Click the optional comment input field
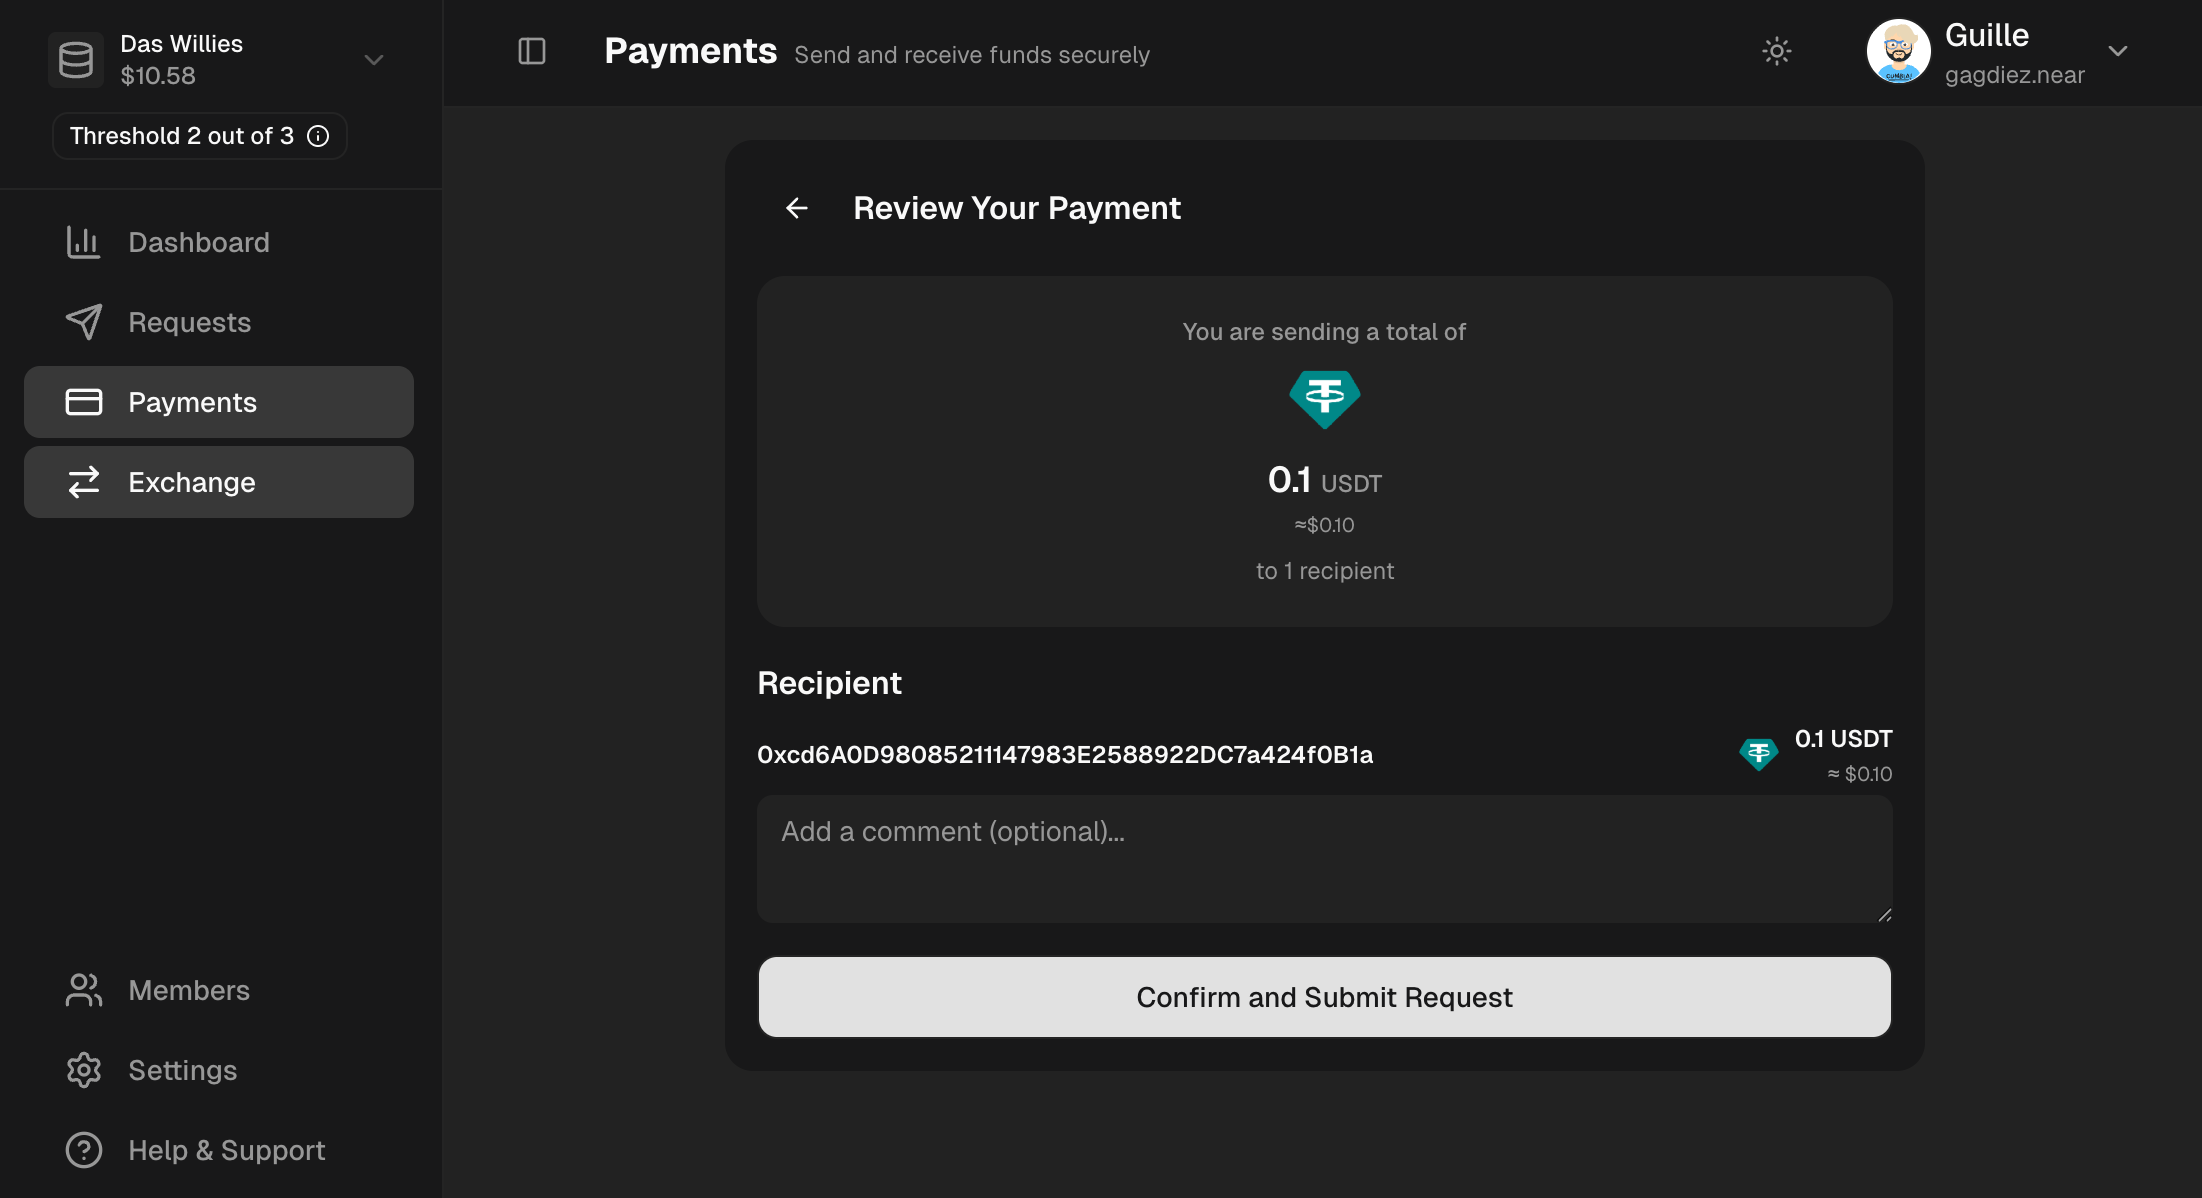This screenshot has height=1198, width=2202. 1324,858
